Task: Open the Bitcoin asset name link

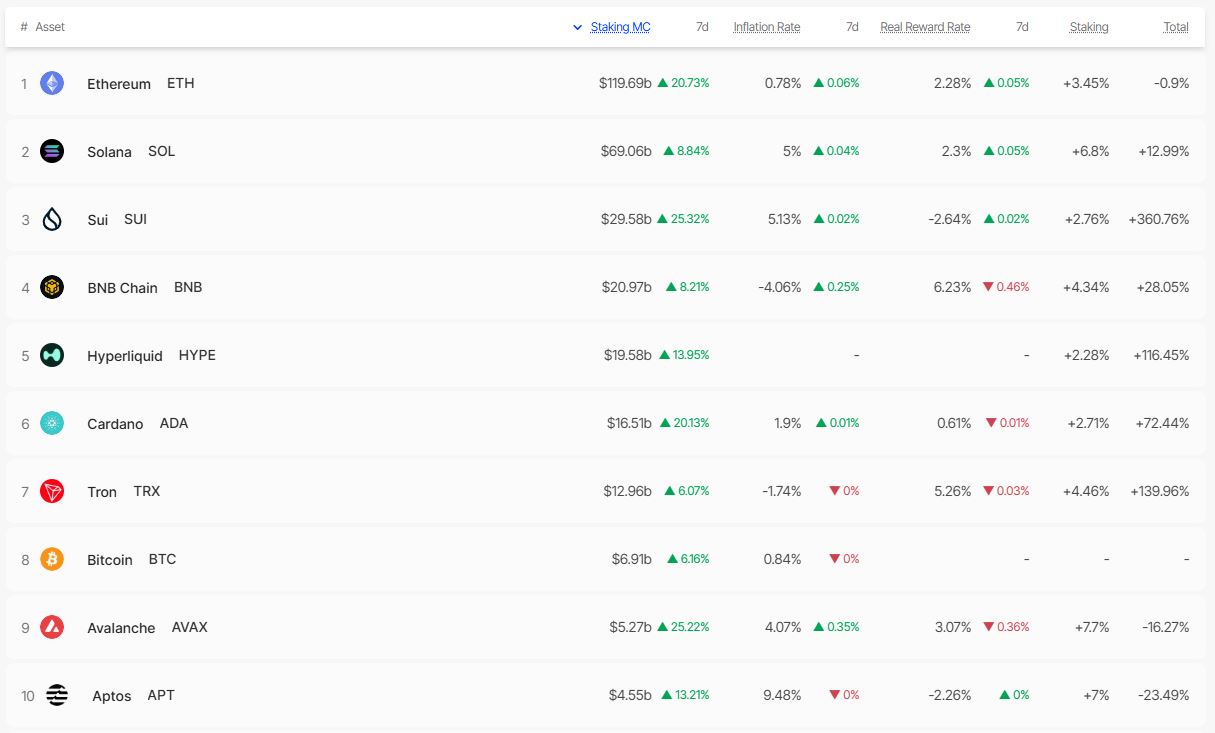Action: 110,560
